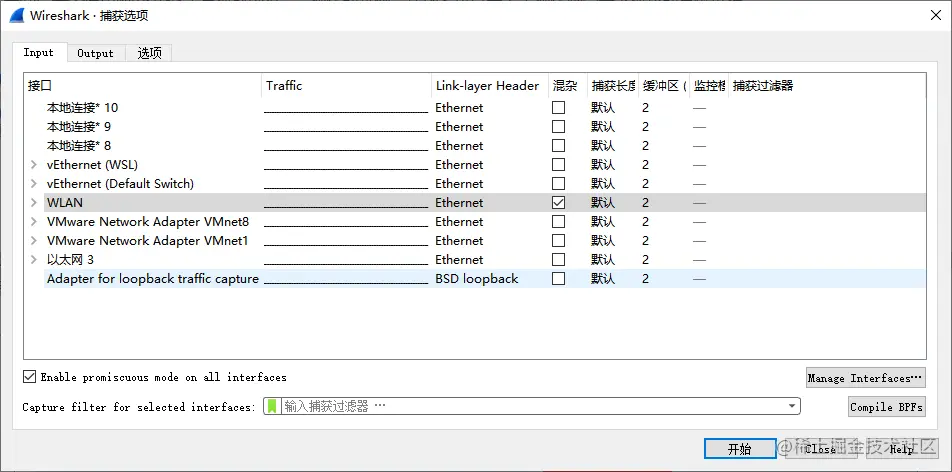Click the 监控模式 column header
The height and width of the screenshot is (472, 952).
[x=709, y=86]
